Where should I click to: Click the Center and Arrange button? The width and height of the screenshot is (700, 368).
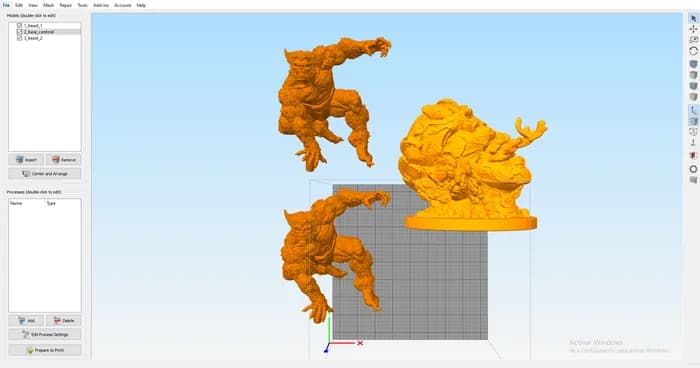pos(45,174)
